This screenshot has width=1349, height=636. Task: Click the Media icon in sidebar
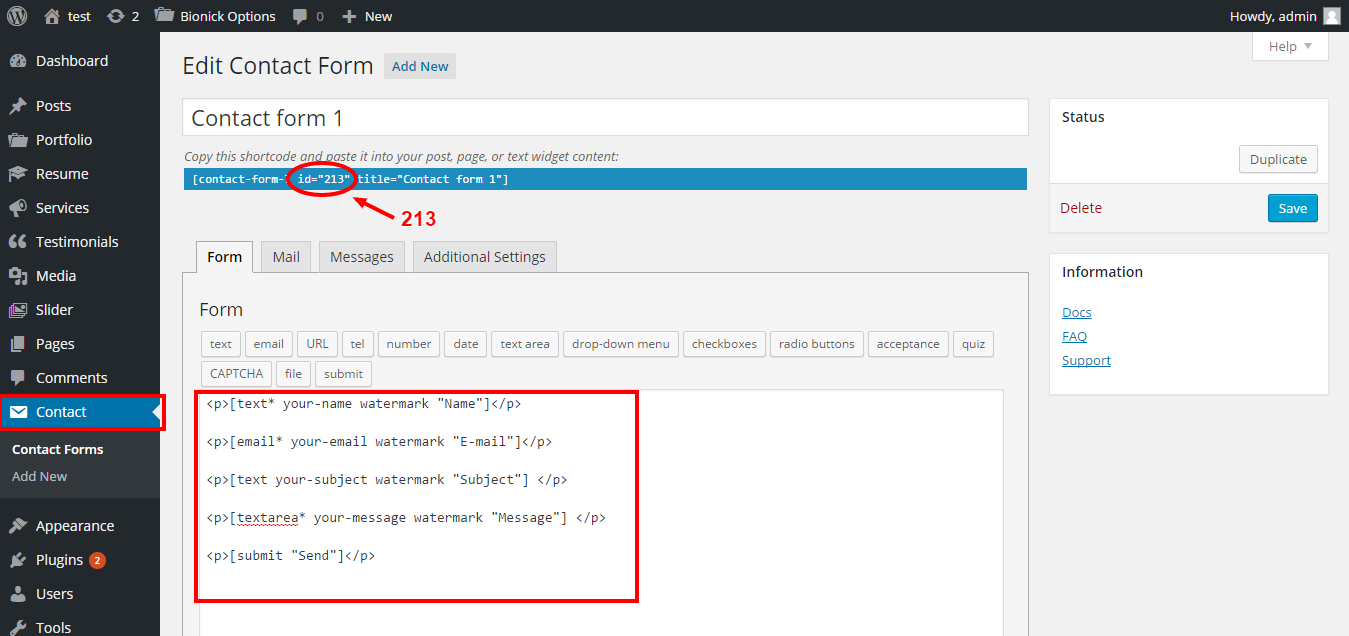(18, 276)
